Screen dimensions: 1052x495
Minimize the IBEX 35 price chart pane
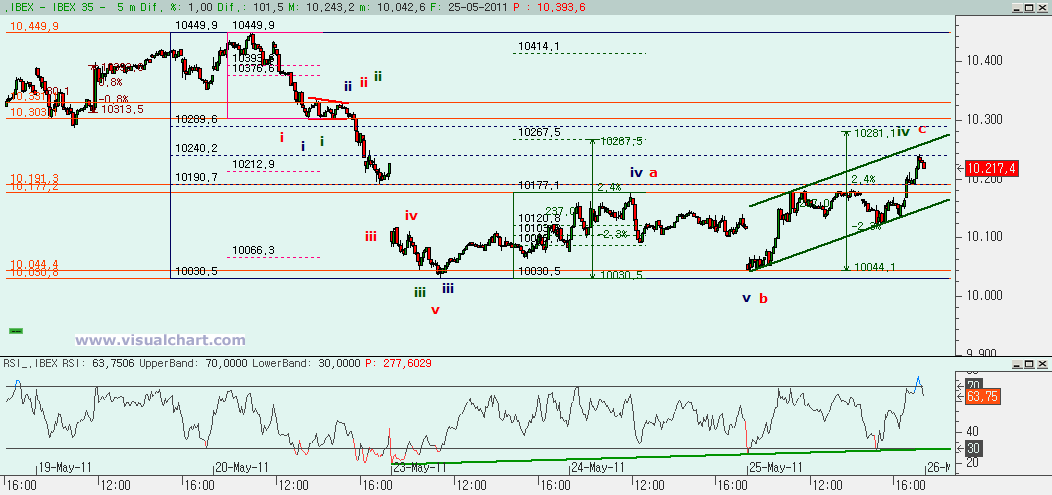click(1016, 7)
